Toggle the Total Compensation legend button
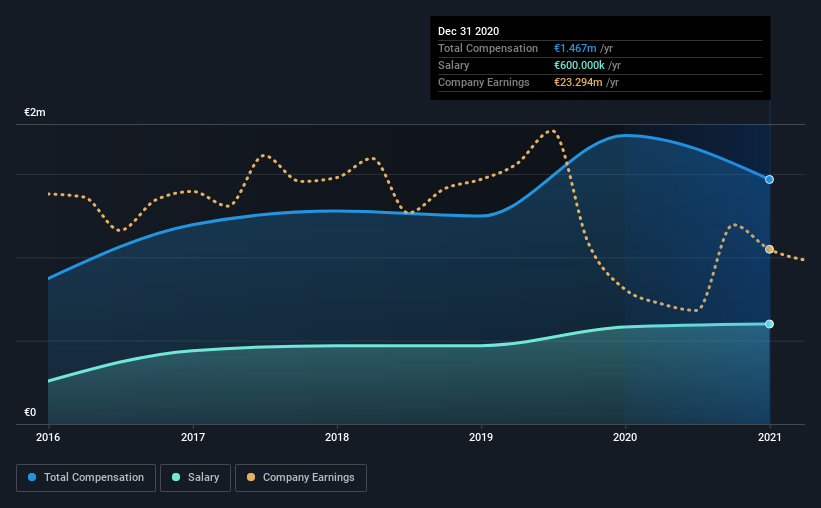This screenshot has height=508, width=821. (86, 478)
